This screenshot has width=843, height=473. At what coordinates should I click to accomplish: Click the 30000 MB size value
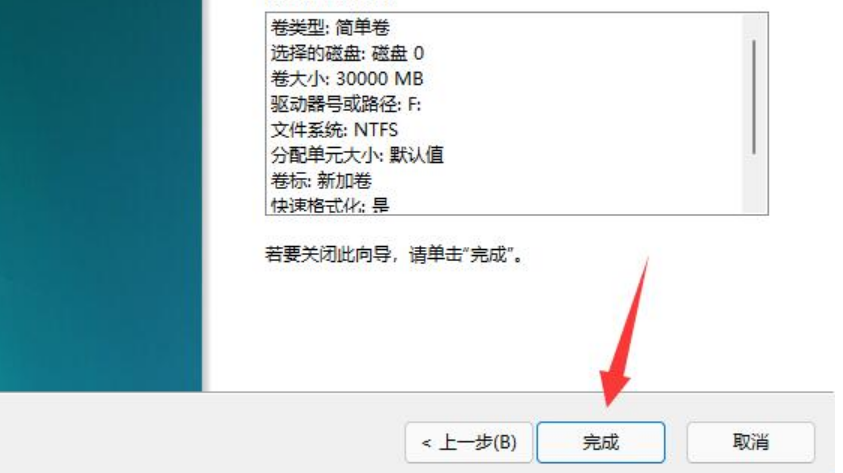(380, 79)
